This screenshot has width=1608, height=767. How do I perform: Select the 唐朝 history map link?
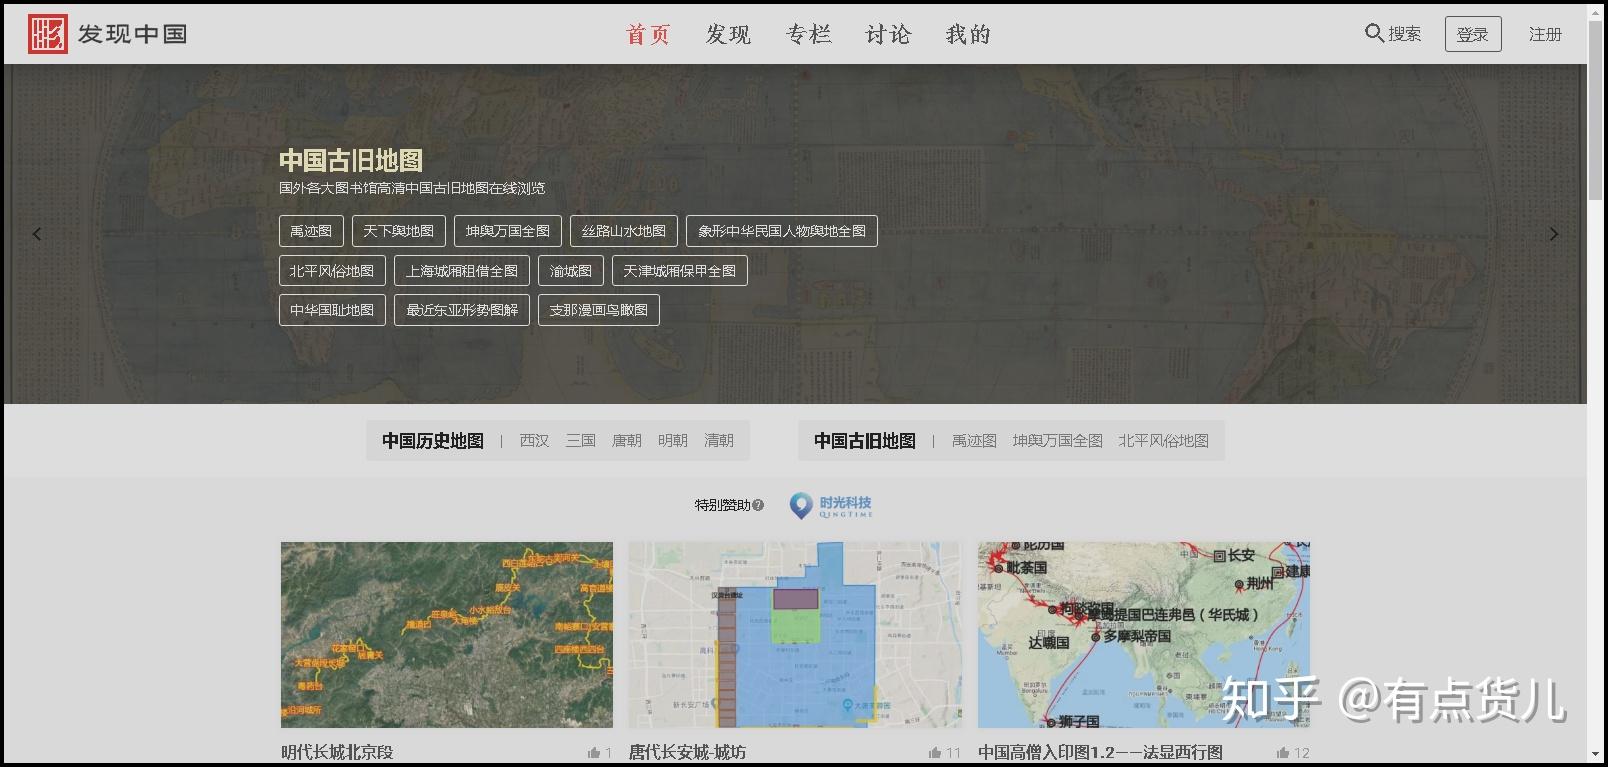(x=627, y=441)
